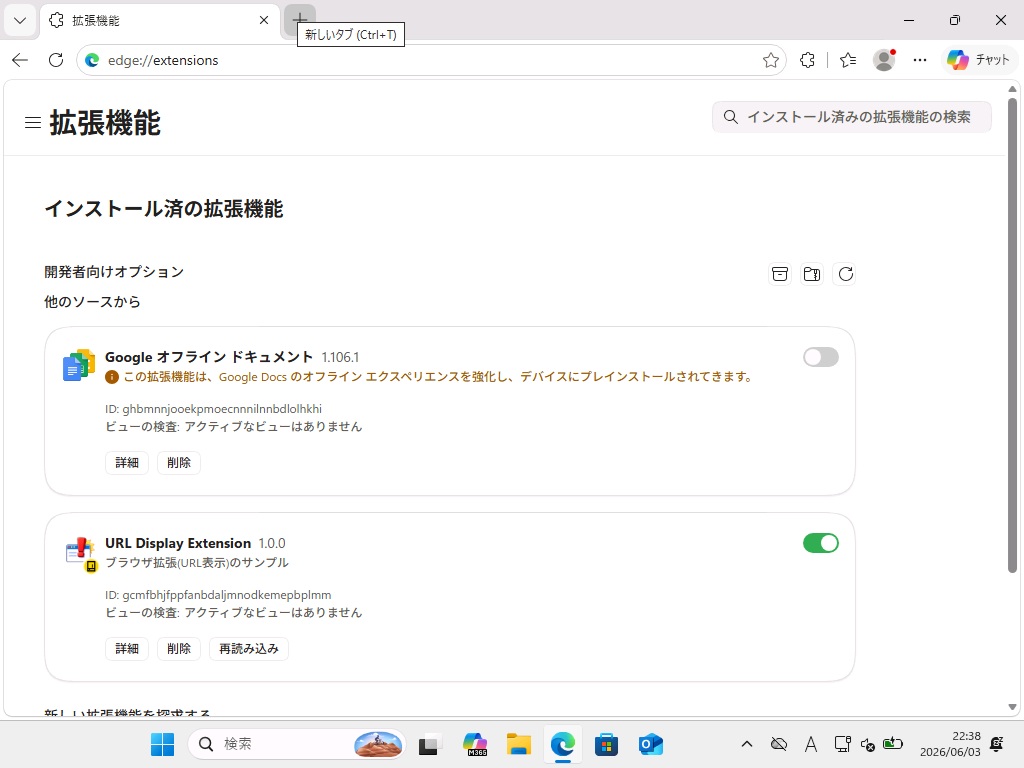This screenshot has width=1024, height=768.
Task: Open Microsoft Store from the taskbar
Action: (x=607, y=744)
